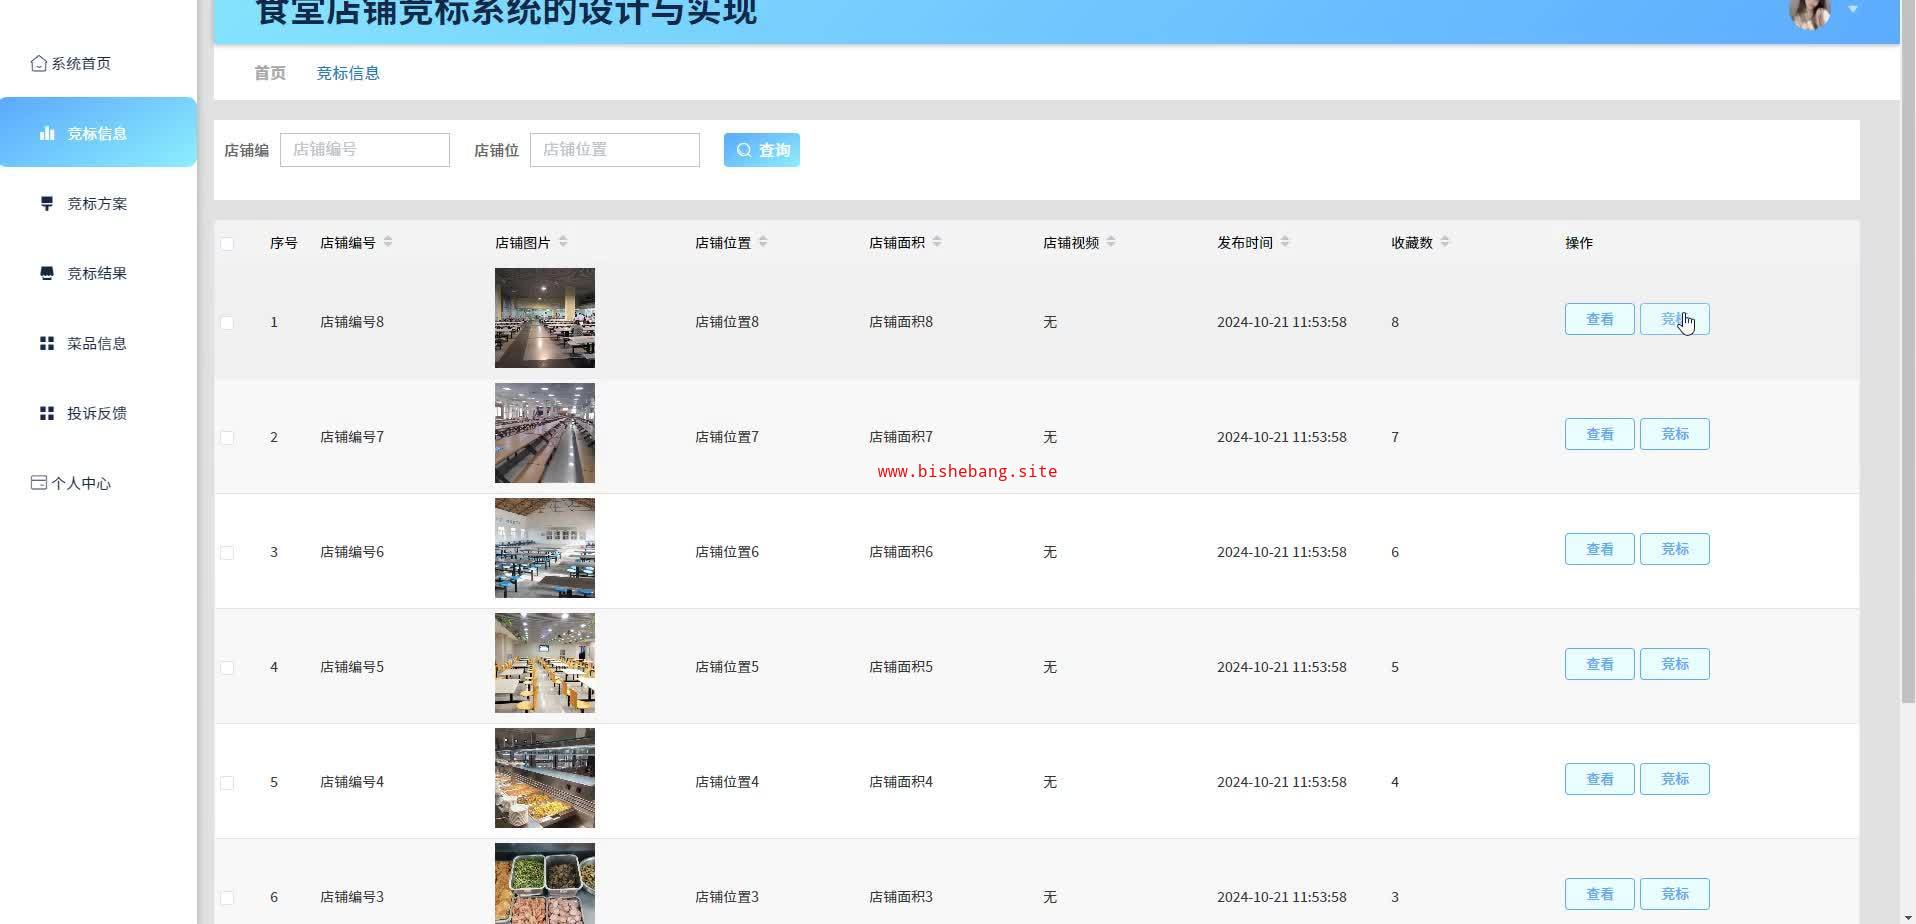
Task: Toggle the select-all checkbox in table header
Action: [227, 243]
